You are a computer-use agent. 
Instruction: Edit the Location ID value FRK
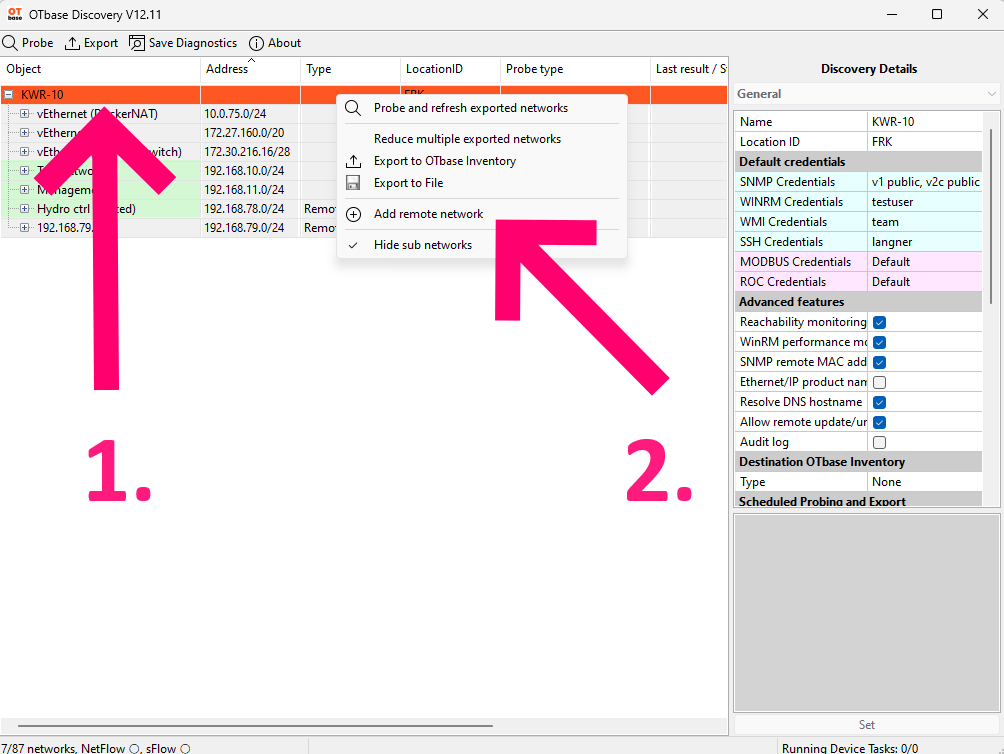925,141
